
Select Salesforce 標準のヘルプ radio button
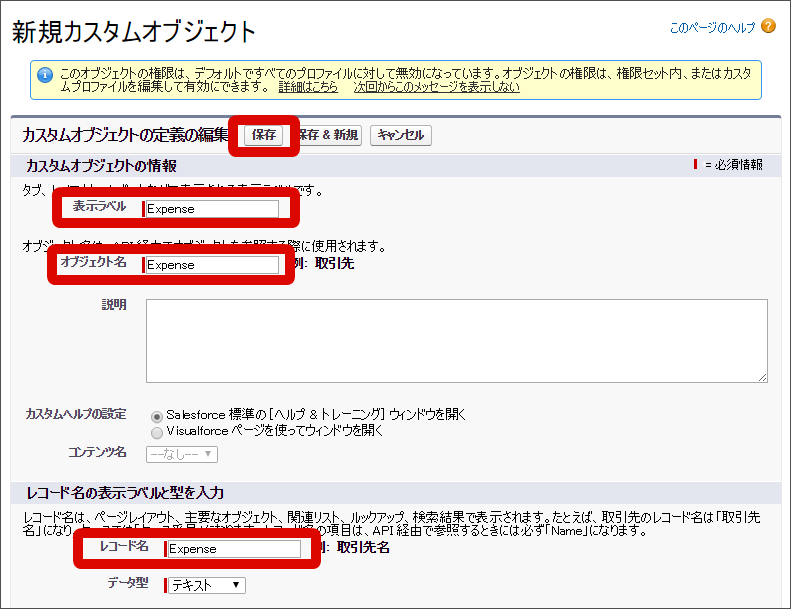[157, 417]
